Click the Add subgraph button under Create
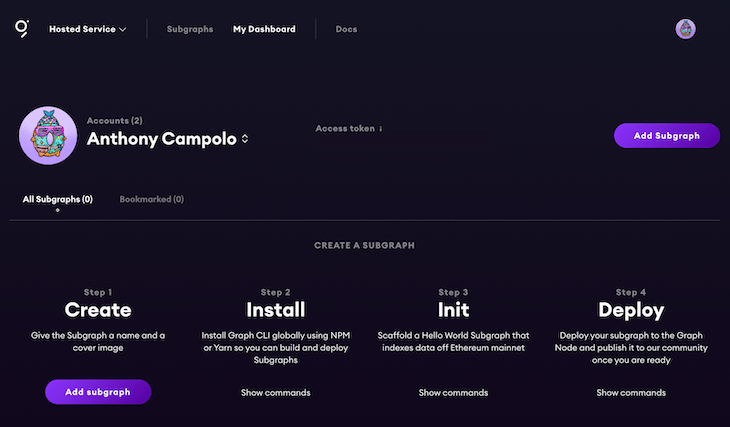Image resolution: width=730 pixels, height=427 pixels. click(x=98, y=392)
